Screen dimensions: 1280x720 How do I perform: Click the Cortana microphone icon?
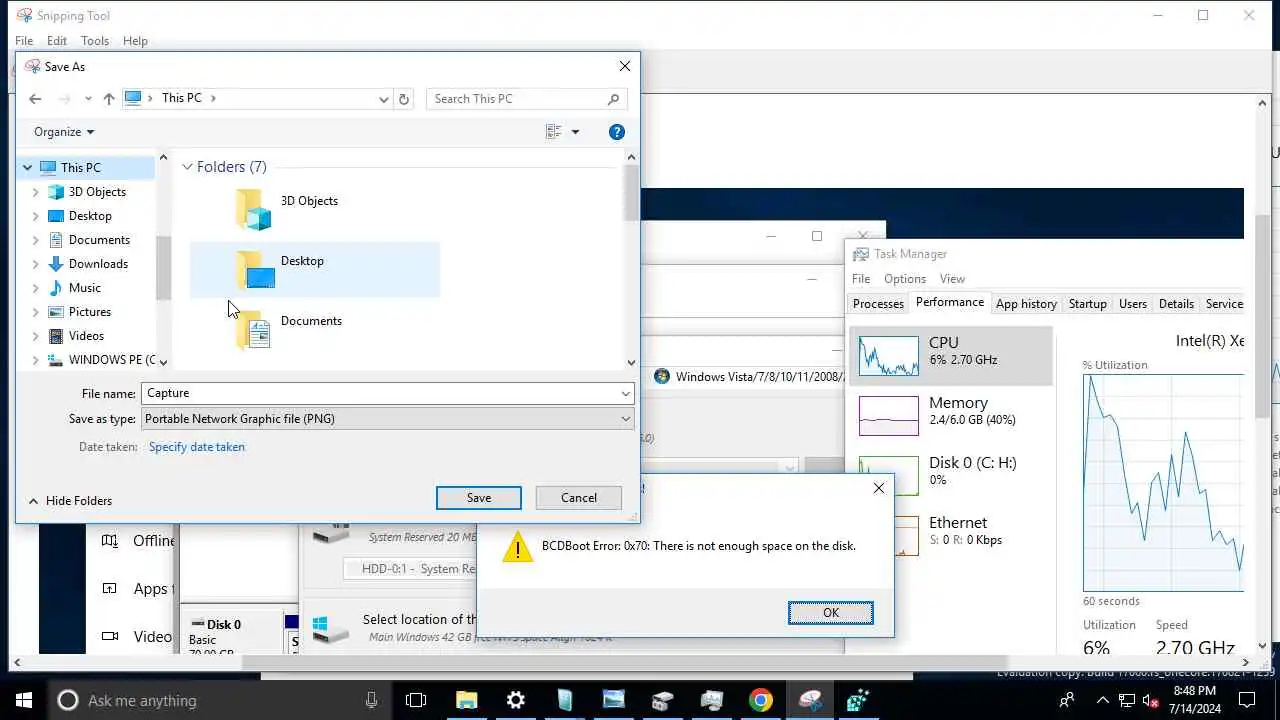372,700
